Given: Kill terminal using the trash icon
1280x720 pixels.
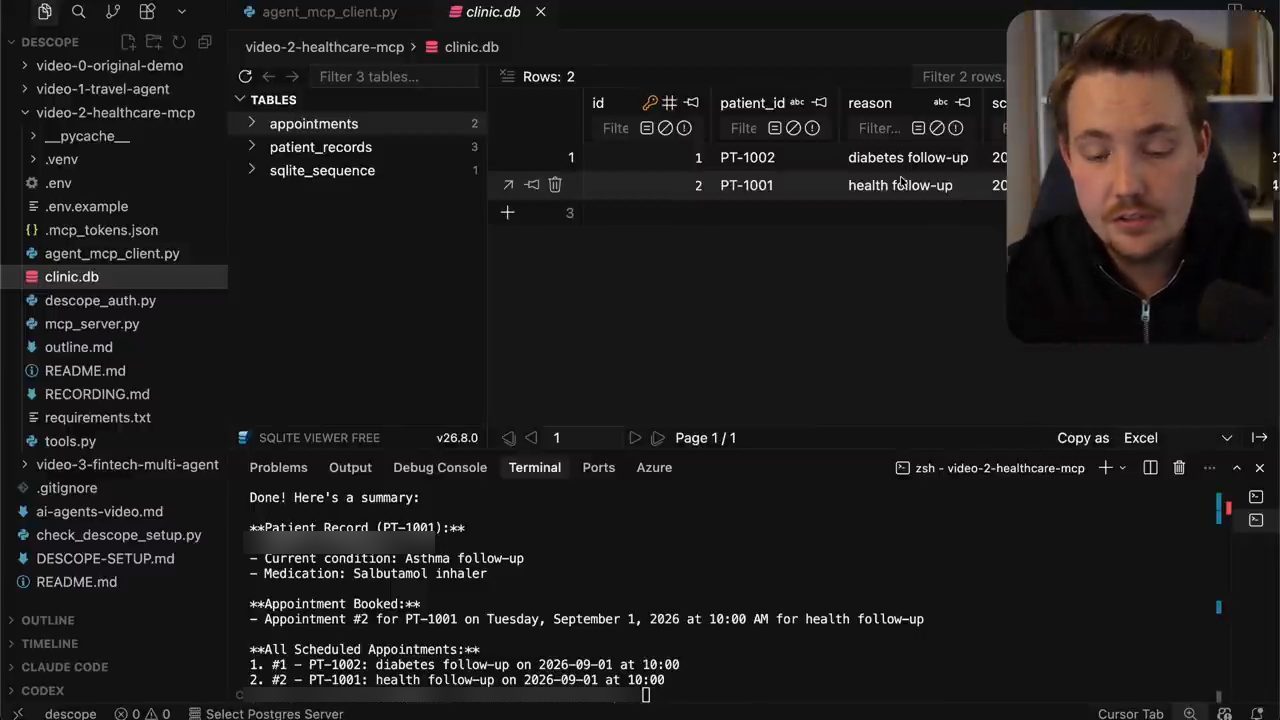Looking at the screenshot, I should coord(1179,468).
